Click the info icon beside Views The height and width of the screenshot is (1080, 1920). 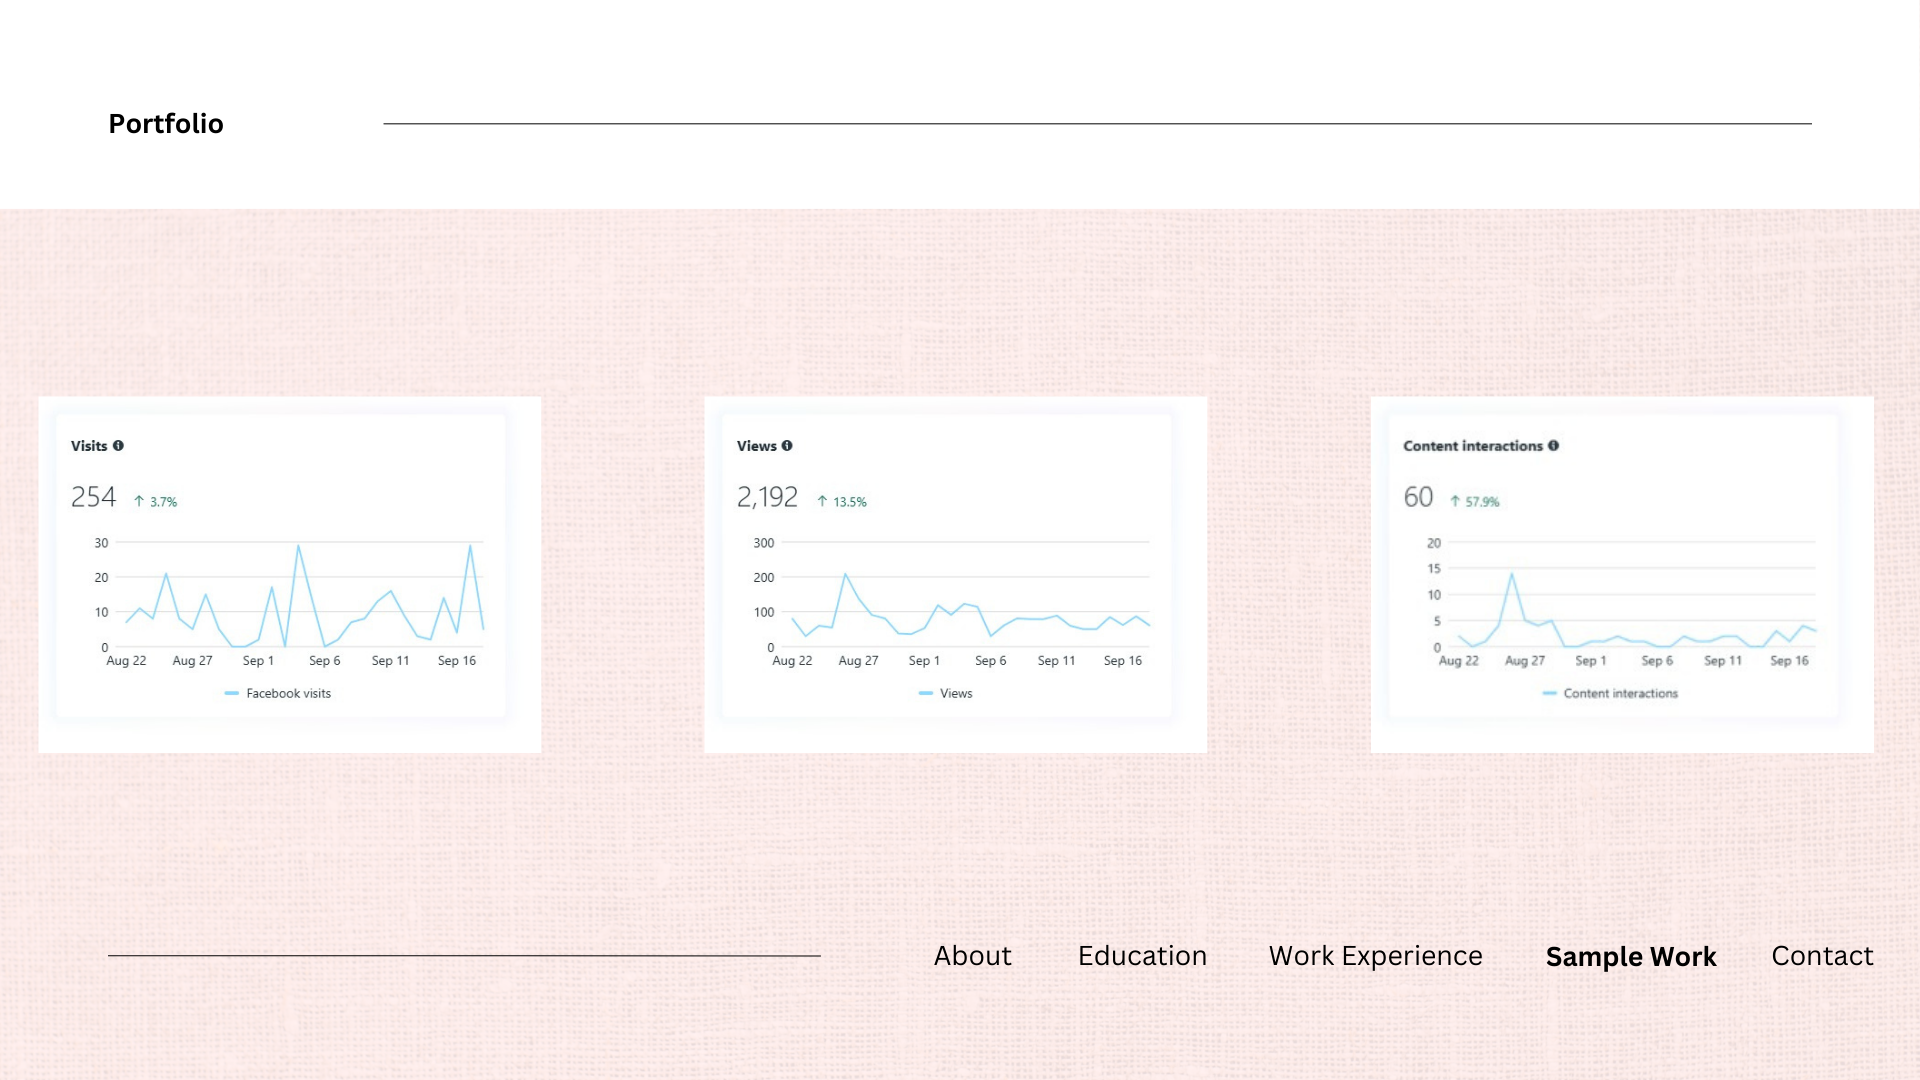787,446
